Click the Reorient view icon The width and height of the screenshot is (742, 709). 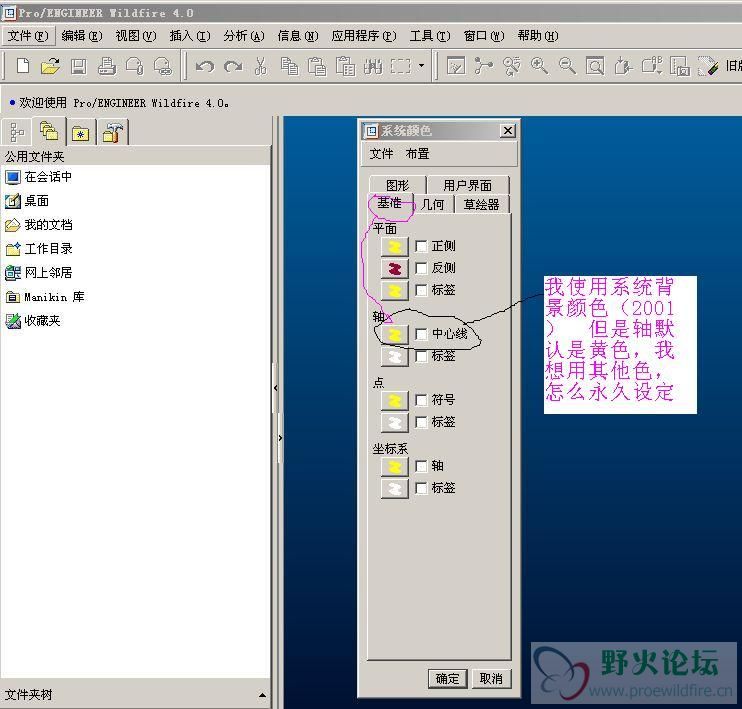click(x=623, y=66)
